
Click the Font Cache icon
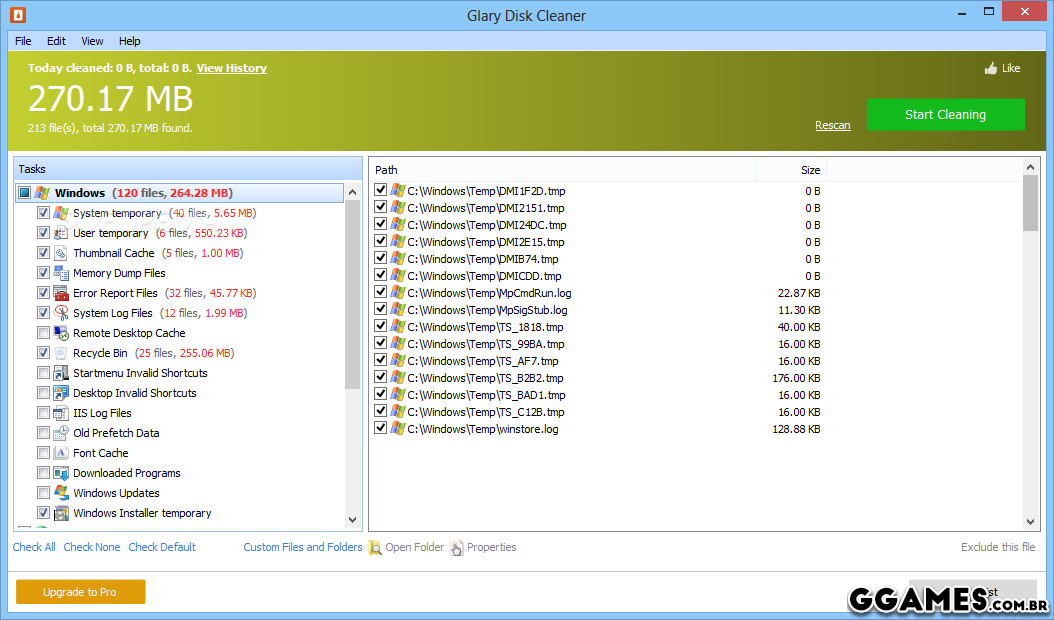pyautogui.click(x=61, y=453)
